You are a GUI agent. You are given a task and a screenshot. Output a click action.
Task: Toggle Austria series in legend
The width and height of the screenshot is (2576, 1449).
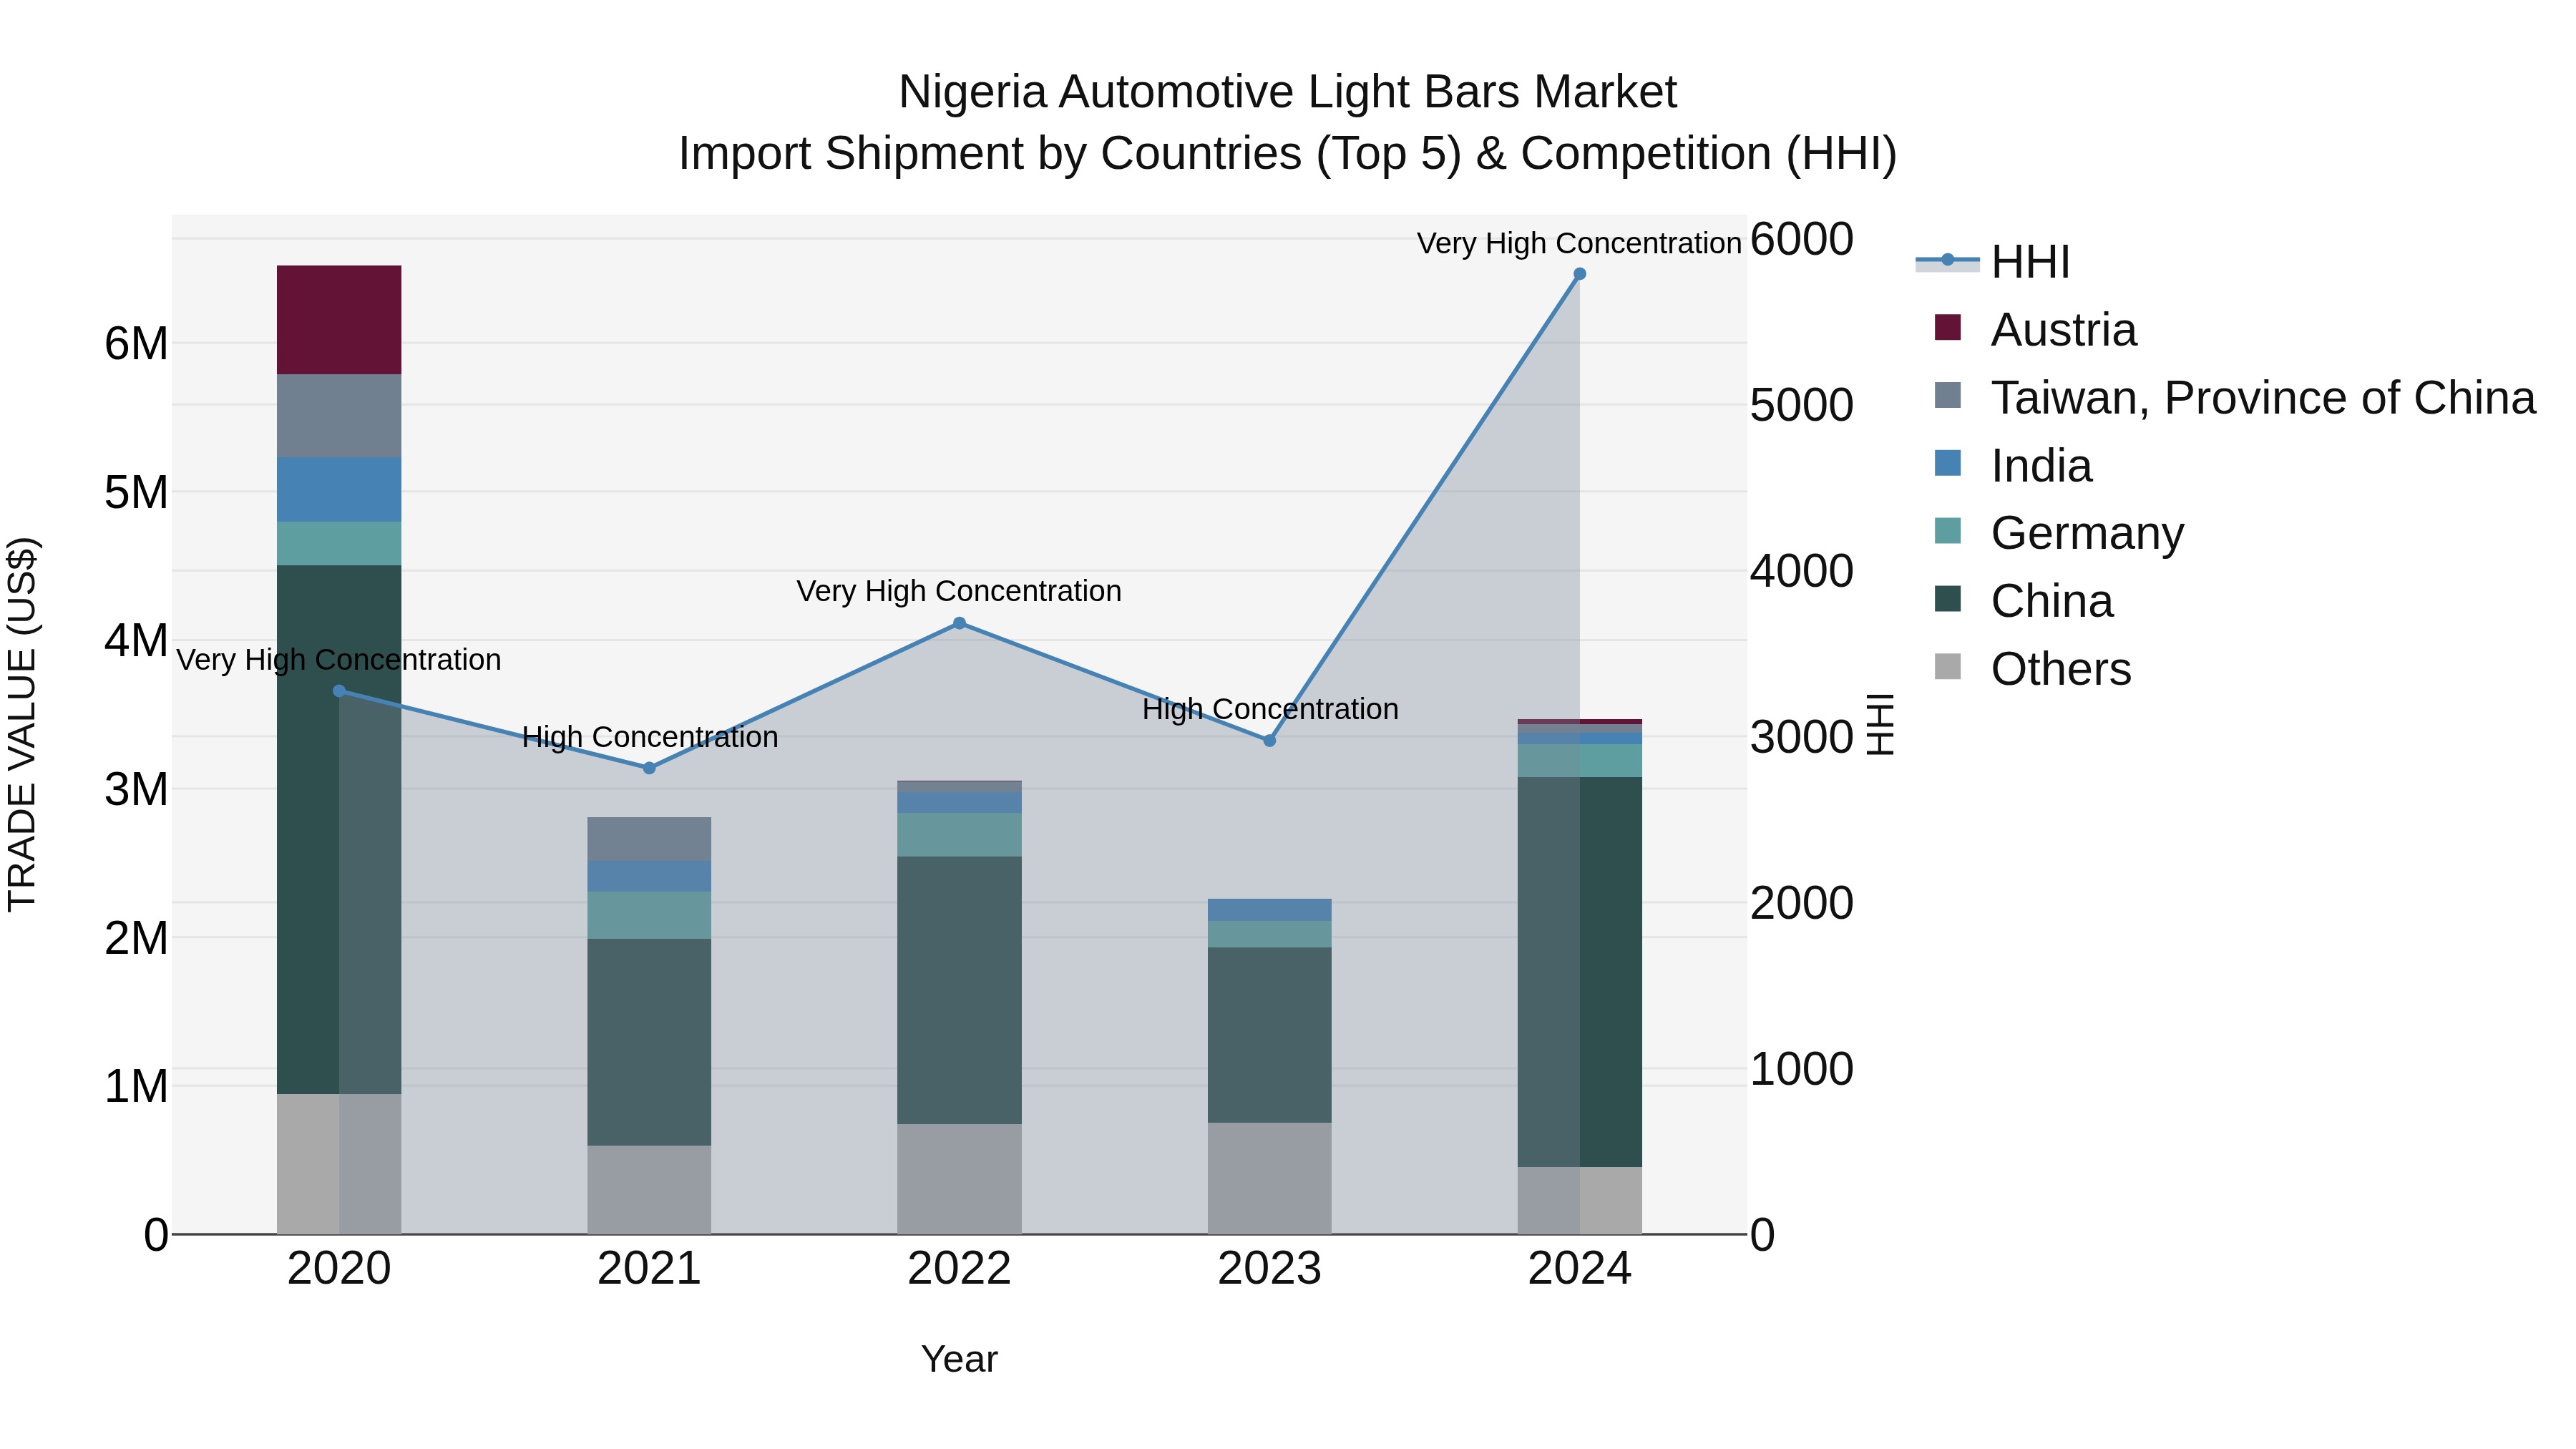pyautogui.click(x=2036, y=330)
